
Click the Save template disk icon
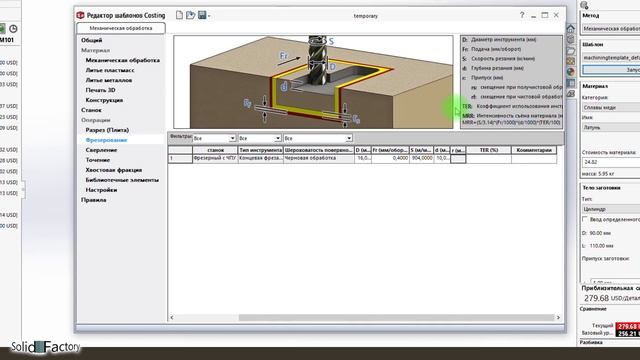click(x=202, y=15)
